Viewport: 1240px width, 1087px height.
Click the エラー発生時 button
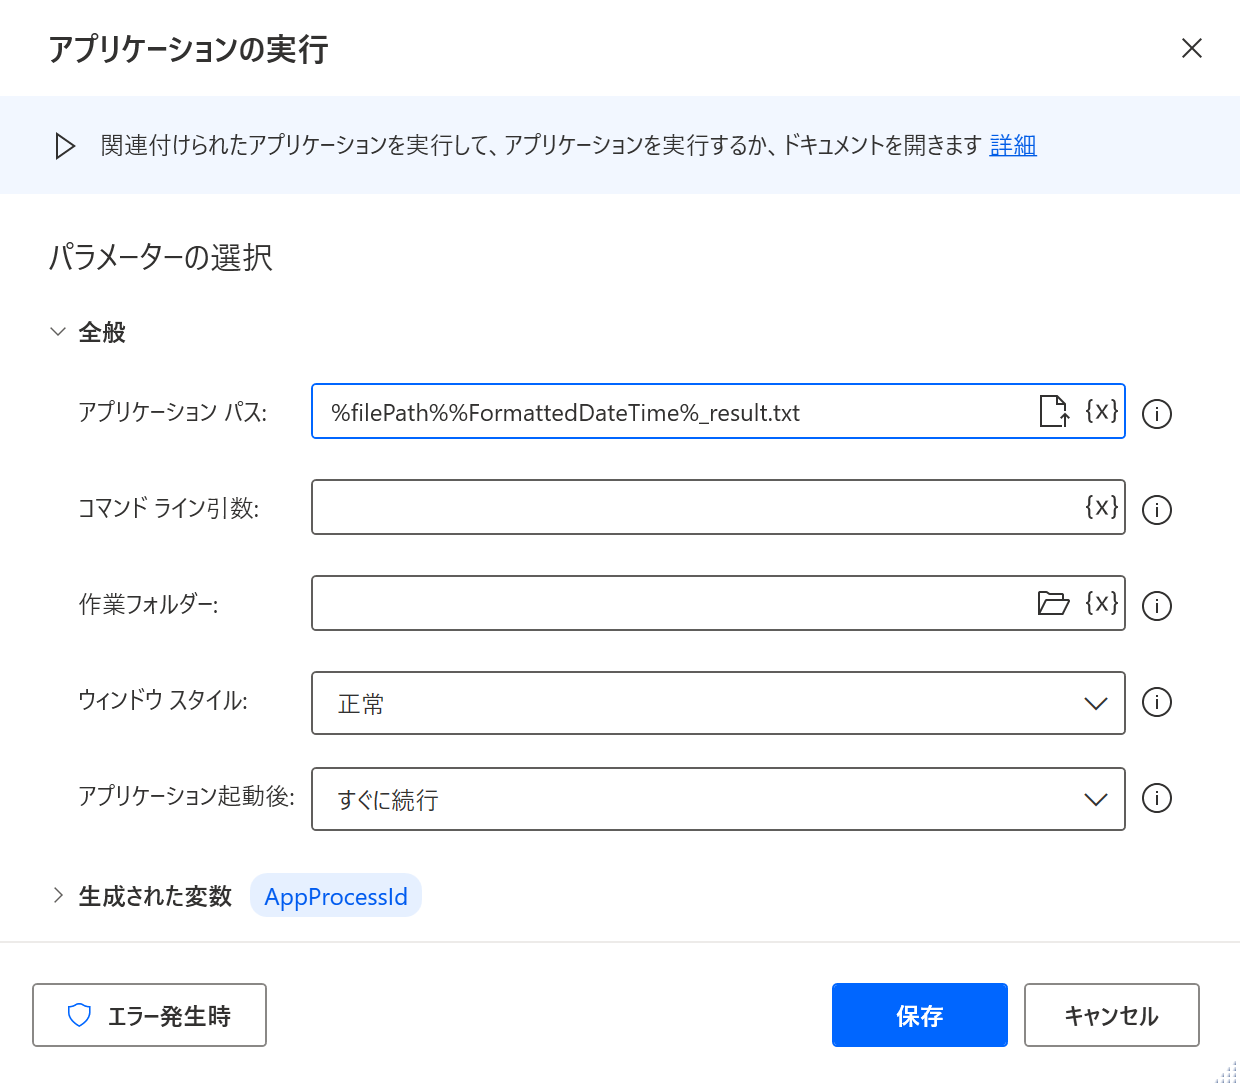click(150, 1015)
